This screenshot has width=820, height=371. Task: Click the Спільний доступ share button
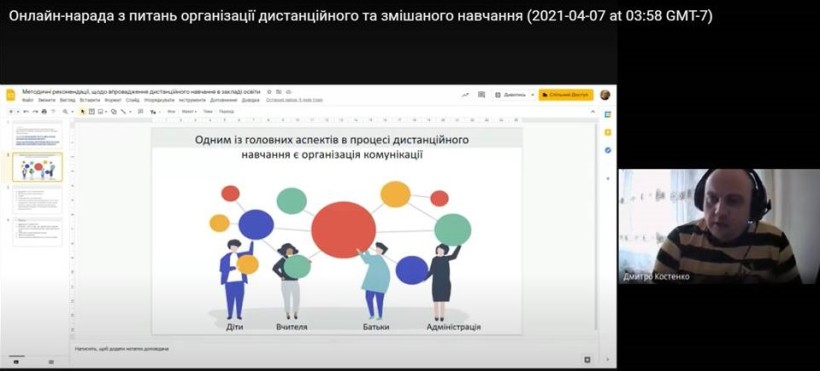pos(566,95)
